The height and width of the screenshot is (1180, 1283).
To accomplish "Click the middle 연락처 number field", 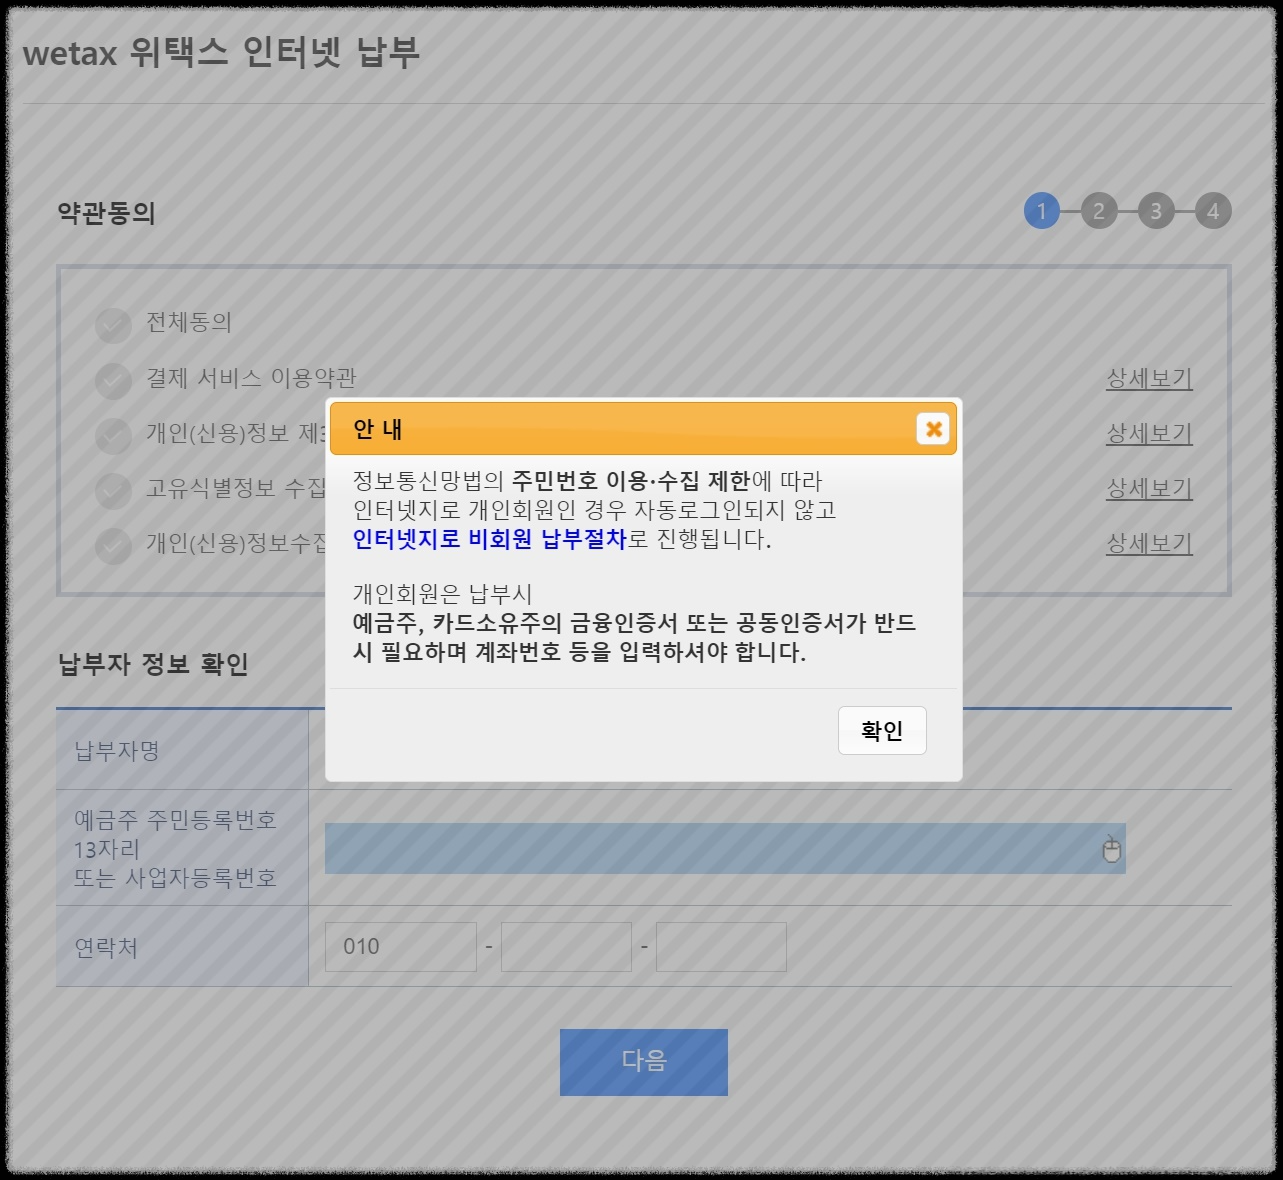I will pos(567,947).
